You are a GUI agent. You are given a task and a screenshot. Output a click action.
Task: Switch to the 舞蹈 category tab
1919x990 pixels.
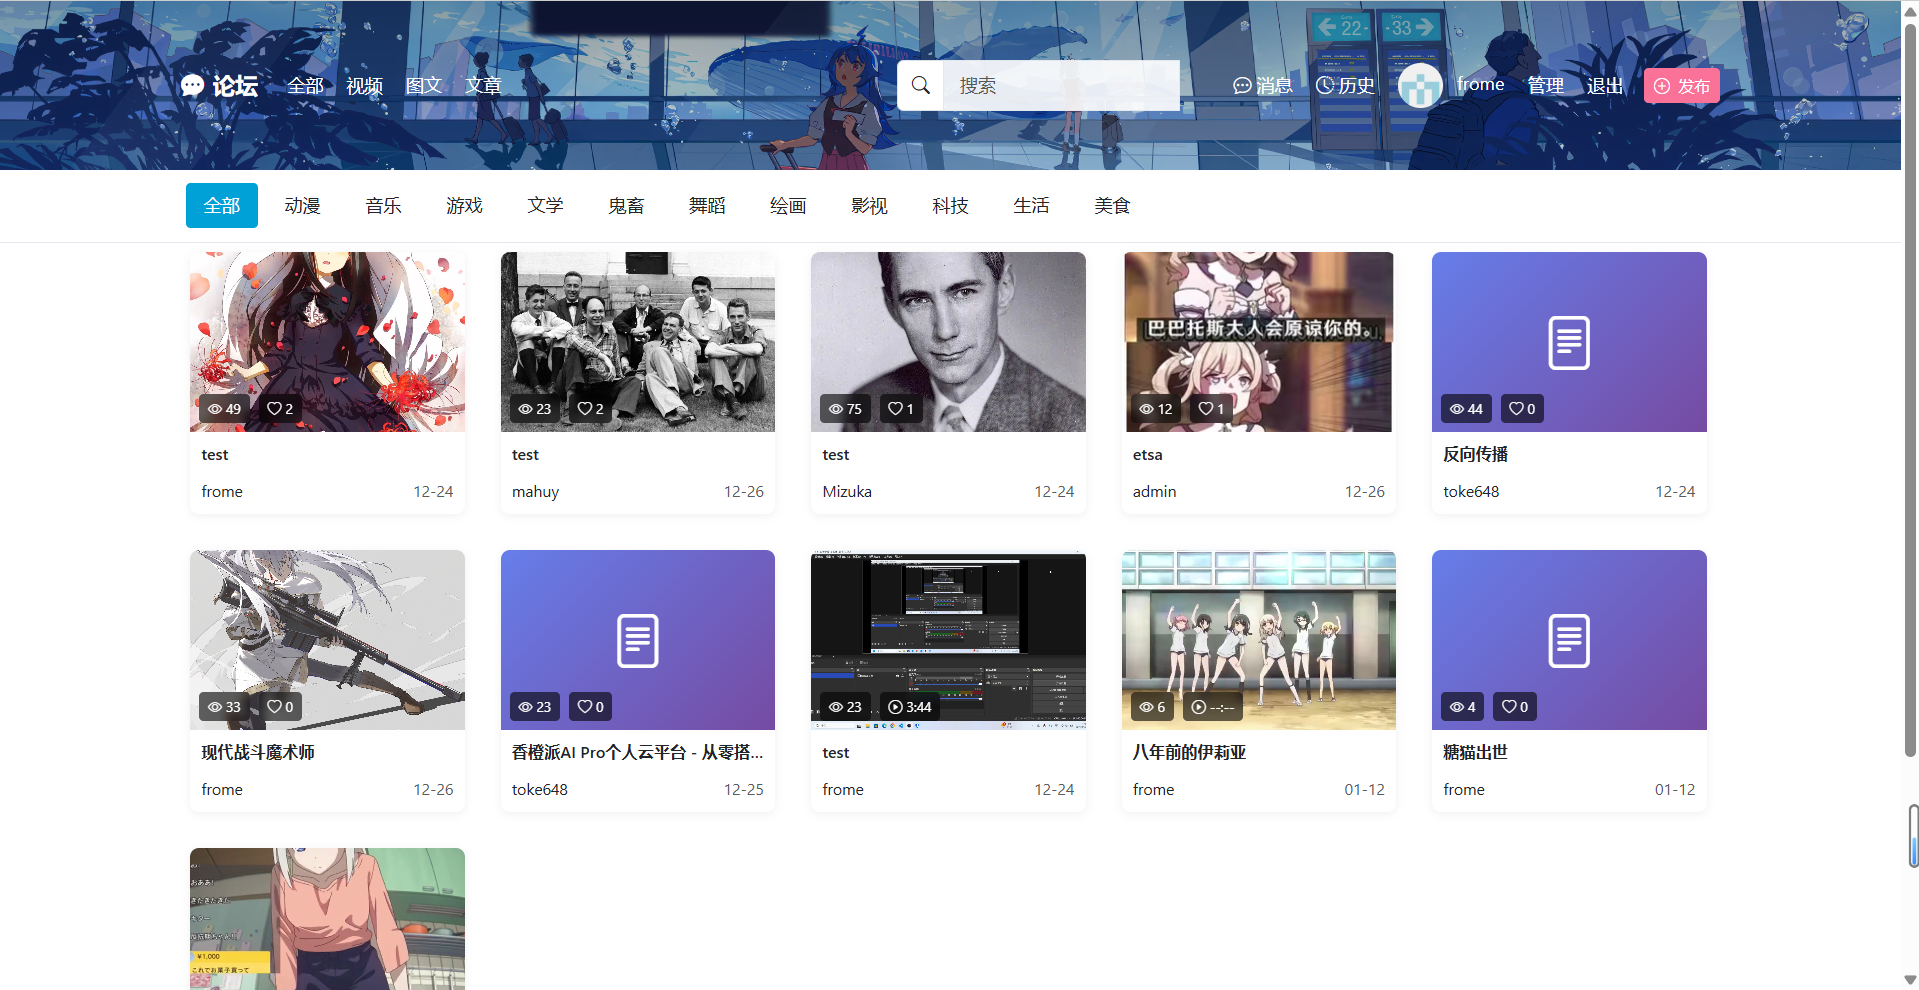click(x=707, y=205)
